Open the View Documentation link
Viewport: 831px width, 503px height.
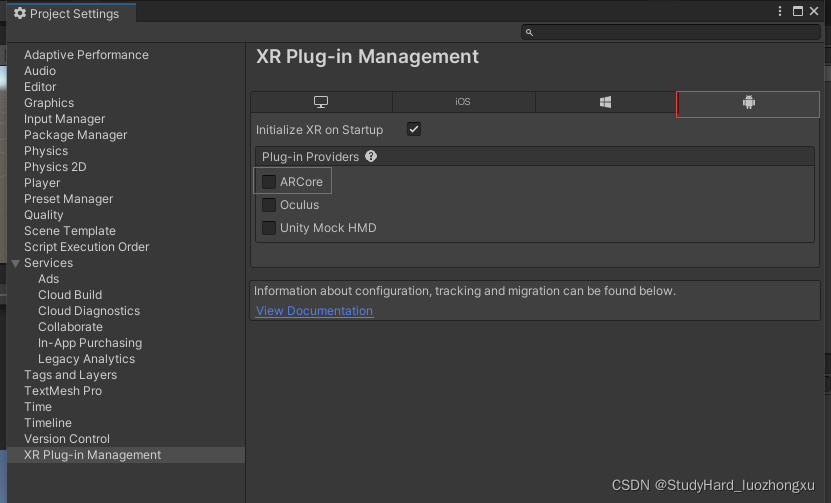point(314,311)
